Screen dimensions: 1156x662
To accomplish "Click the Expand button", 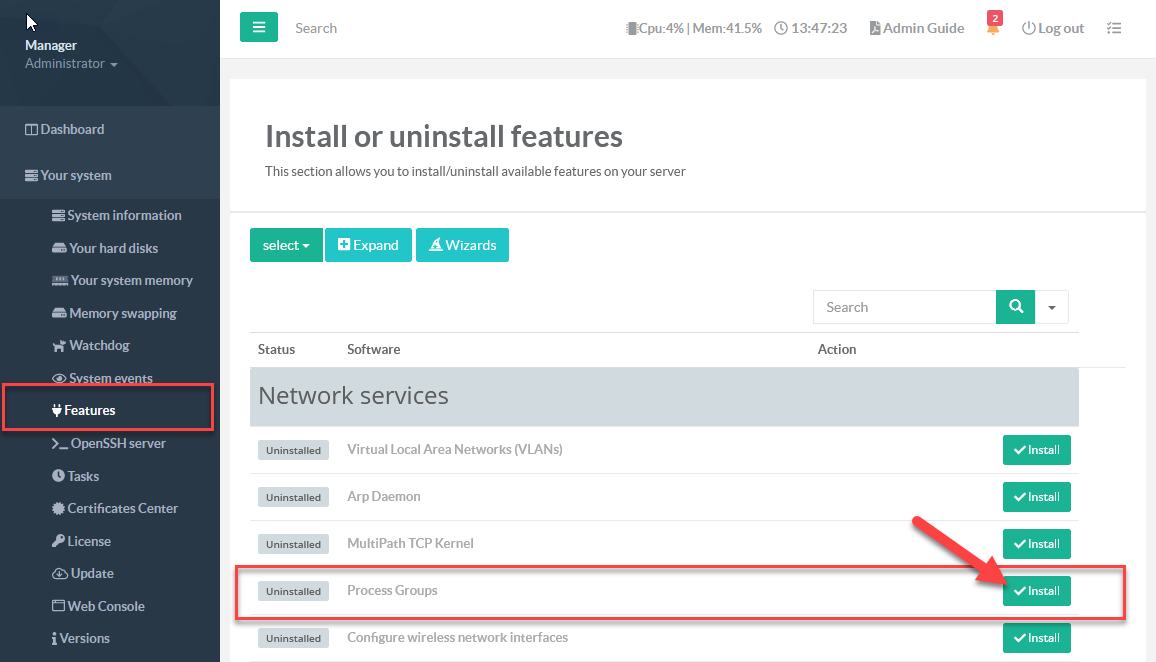I will (x=368, y=245).
